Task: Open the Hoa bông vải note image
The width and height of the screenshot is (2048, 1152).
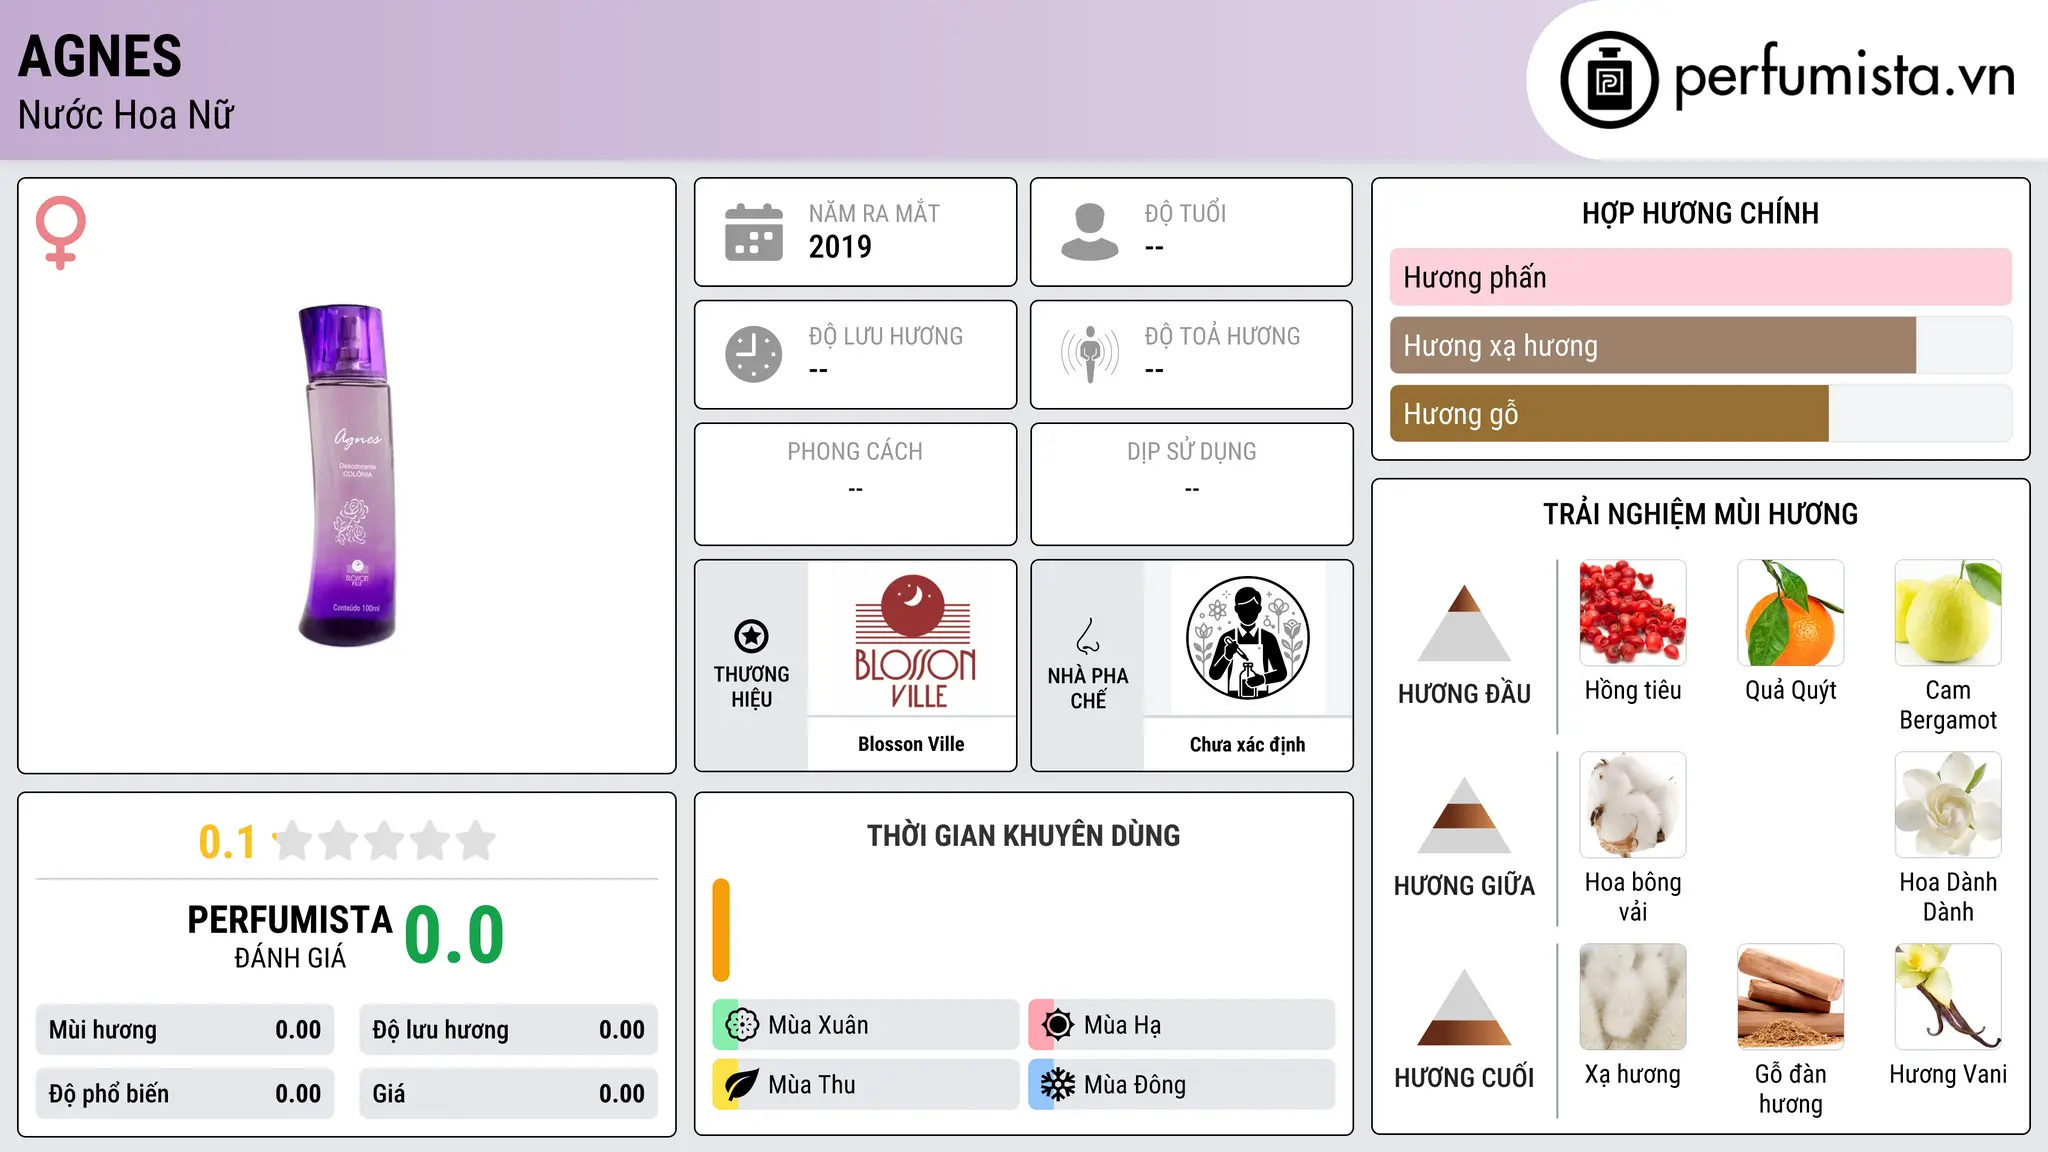Action: 1633,805
